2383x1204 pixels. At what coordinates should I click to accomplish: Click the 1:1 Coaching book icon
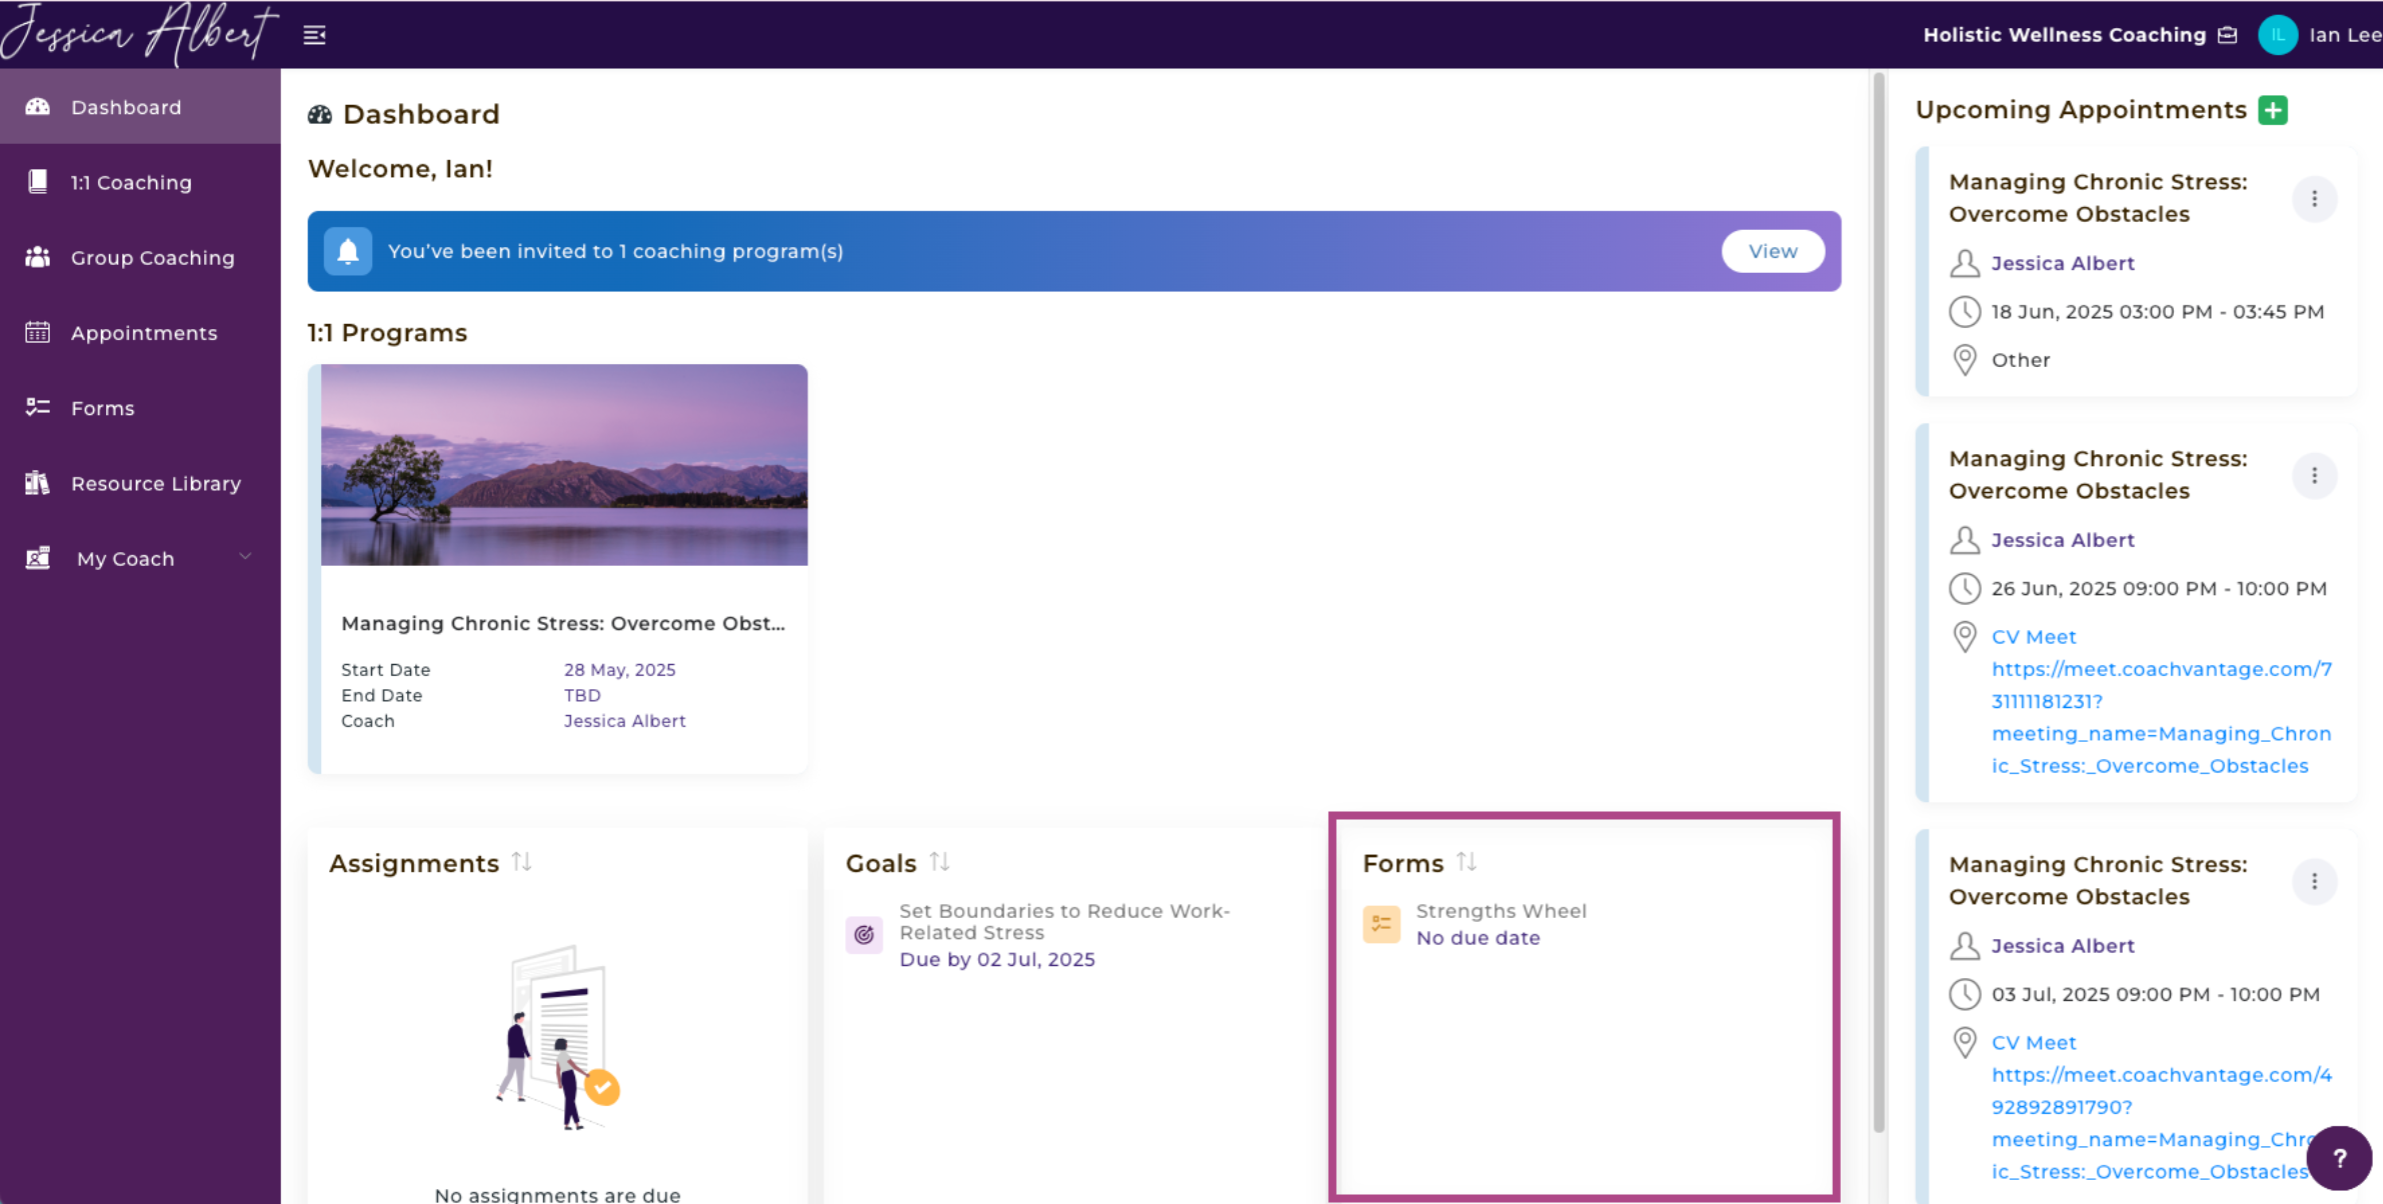pyautogui.click(x=38, y=181)
